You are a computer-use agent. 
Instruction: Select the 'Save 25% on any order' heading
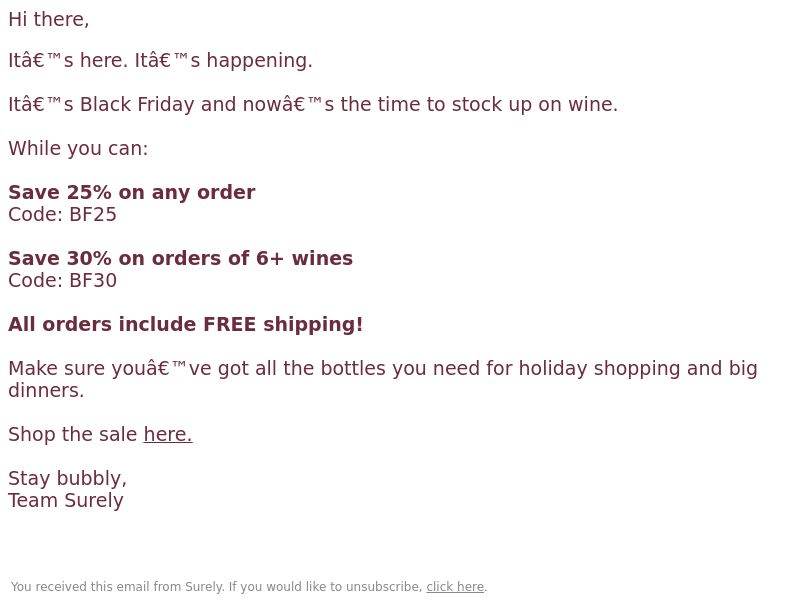[132, 192]
